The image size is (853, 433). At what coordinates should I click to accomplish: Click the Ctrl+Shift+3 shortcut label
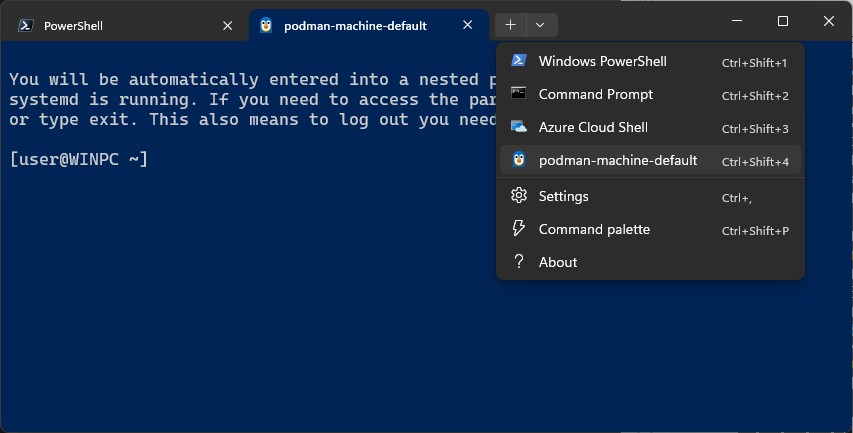pyautogui.click(x=755, y=129)
